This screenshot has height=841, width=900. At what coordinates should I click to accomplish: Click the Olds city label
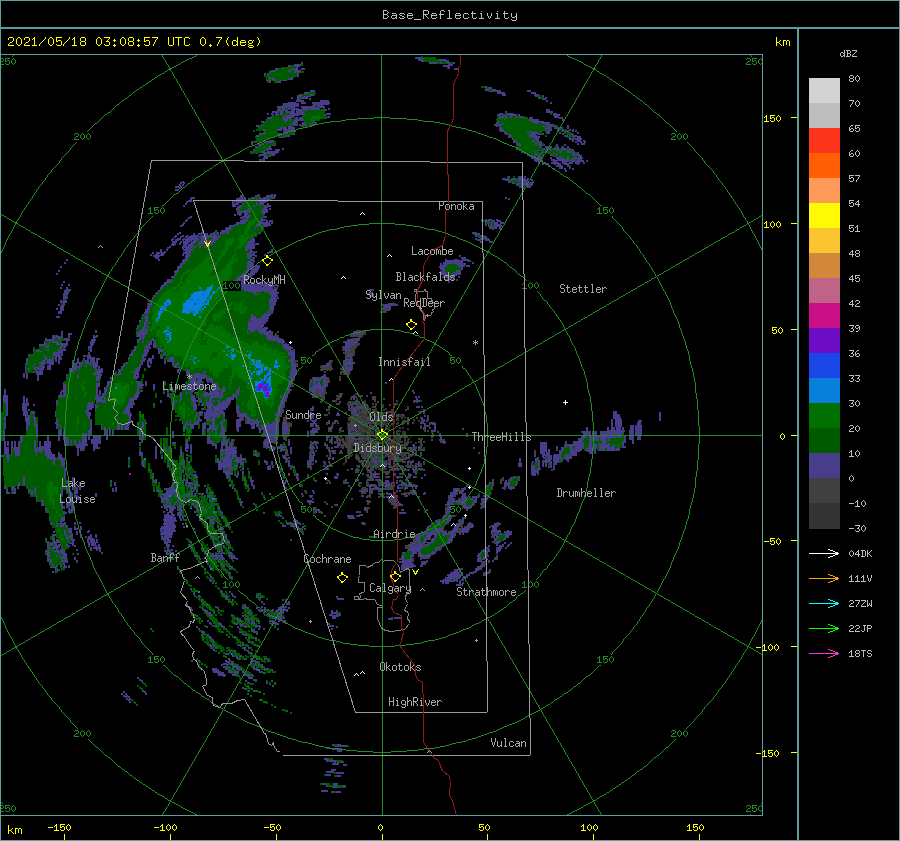[381, 417]
